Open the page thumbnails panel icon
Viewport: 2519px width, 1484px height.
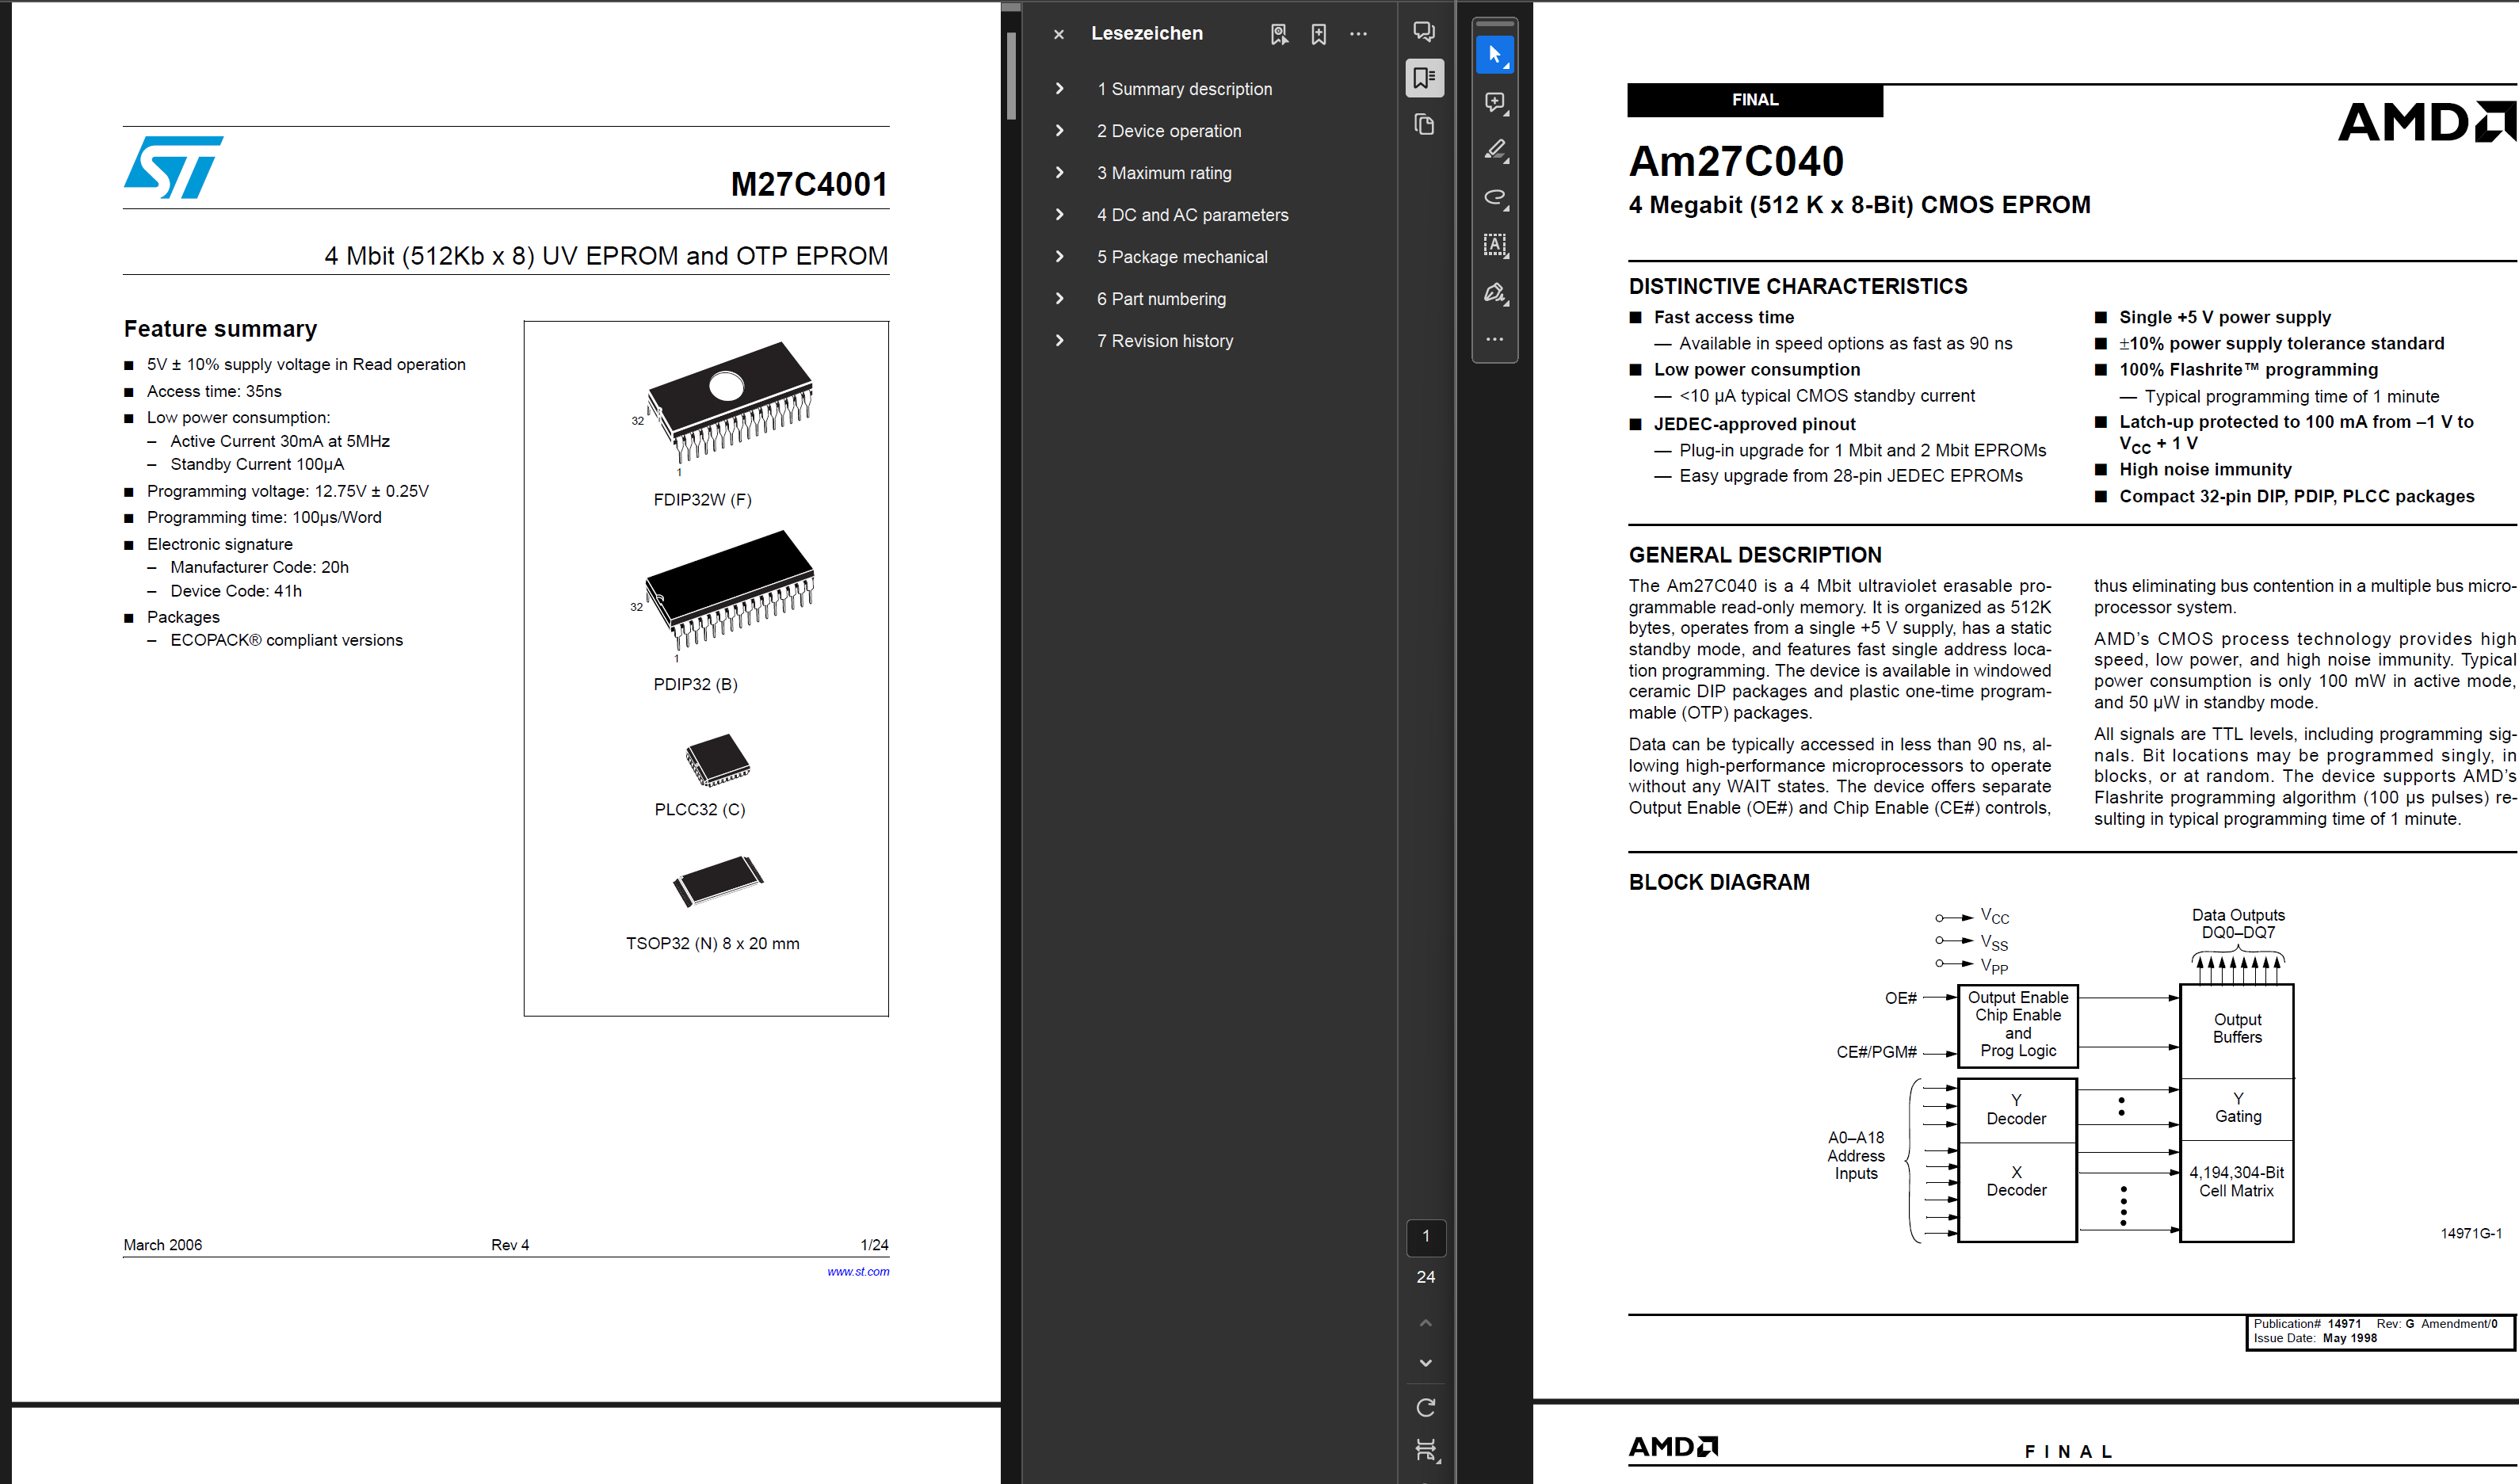1424,125
